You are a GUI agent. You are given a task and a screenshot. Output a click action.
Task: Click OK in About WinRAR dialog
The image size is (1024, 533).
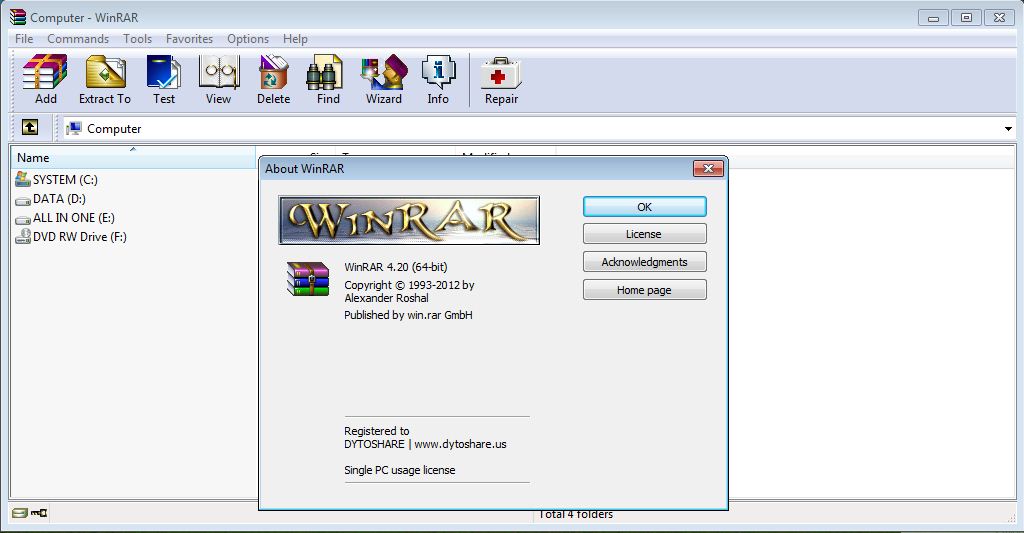click(x=645, y=206)
